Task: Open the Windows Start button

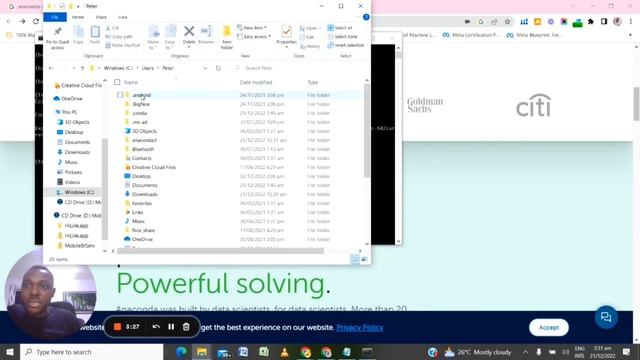Action: click(10, 352)
